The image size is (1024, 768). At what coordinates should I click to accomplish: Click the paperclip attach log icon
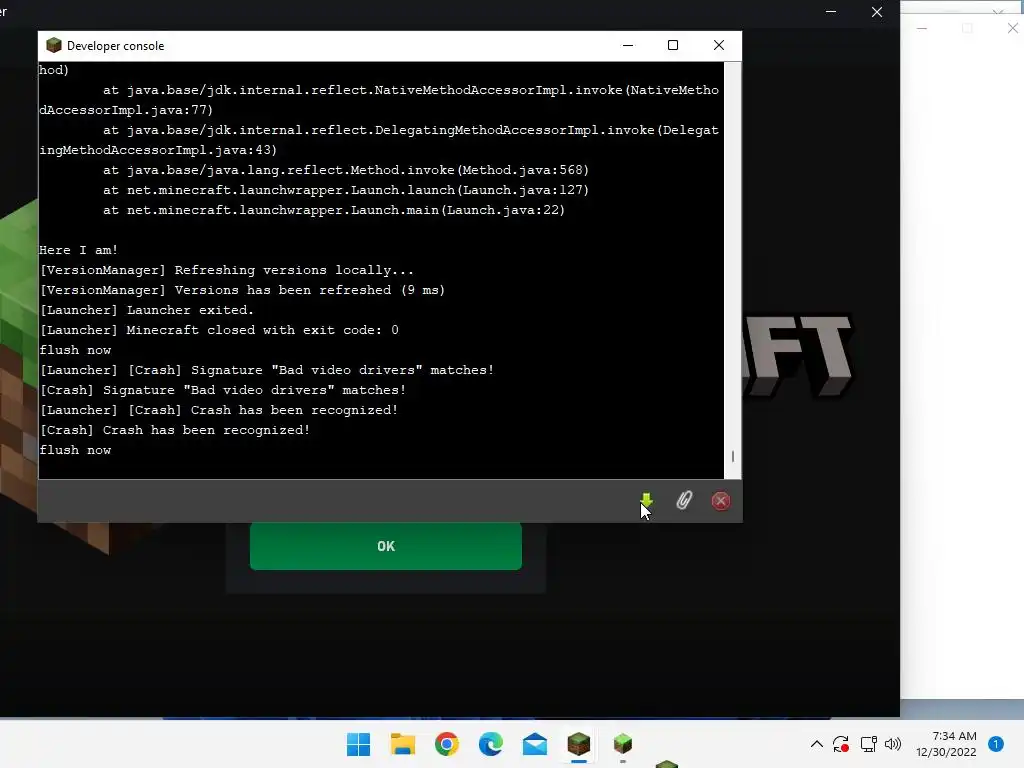pyautogui.click(x=684, y=500)
